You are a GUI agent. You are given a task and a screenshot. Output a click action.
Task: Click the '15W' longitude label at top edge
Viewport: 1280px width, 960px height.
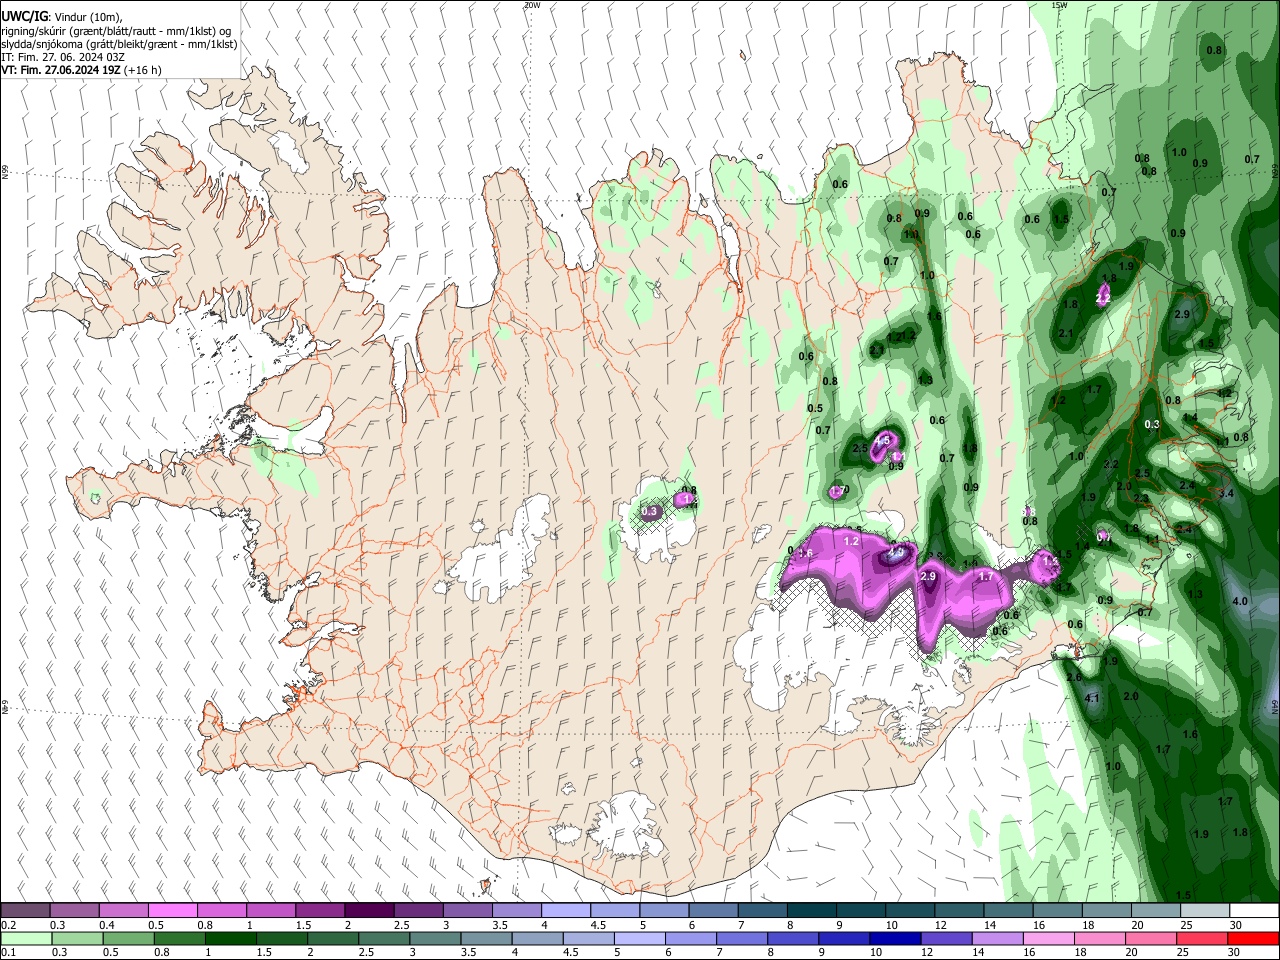coord(1060,5)
